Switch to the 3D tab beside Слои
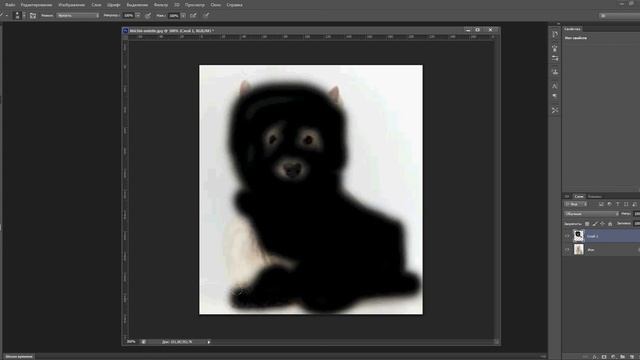The width and height of the screenshot is (640, 360). [x=567, y=196]
